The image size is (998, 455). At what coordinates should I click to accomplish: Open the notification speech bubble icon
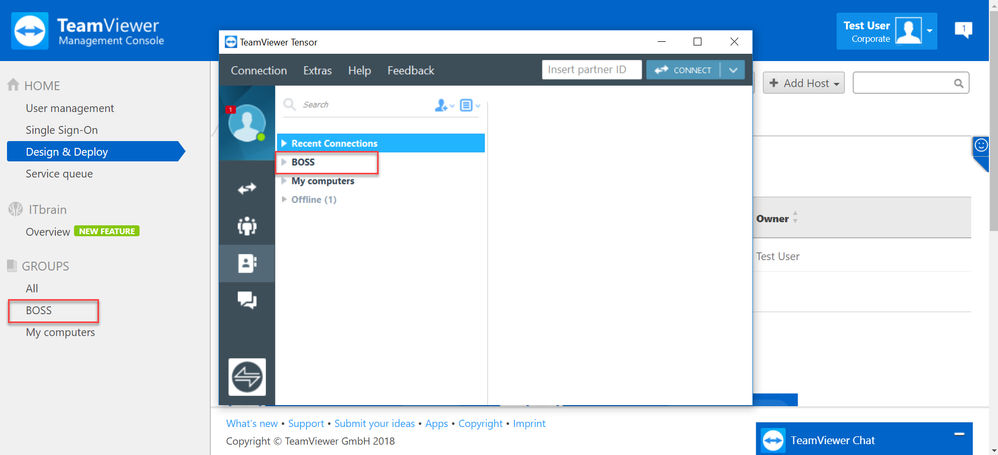coord(963,30)
